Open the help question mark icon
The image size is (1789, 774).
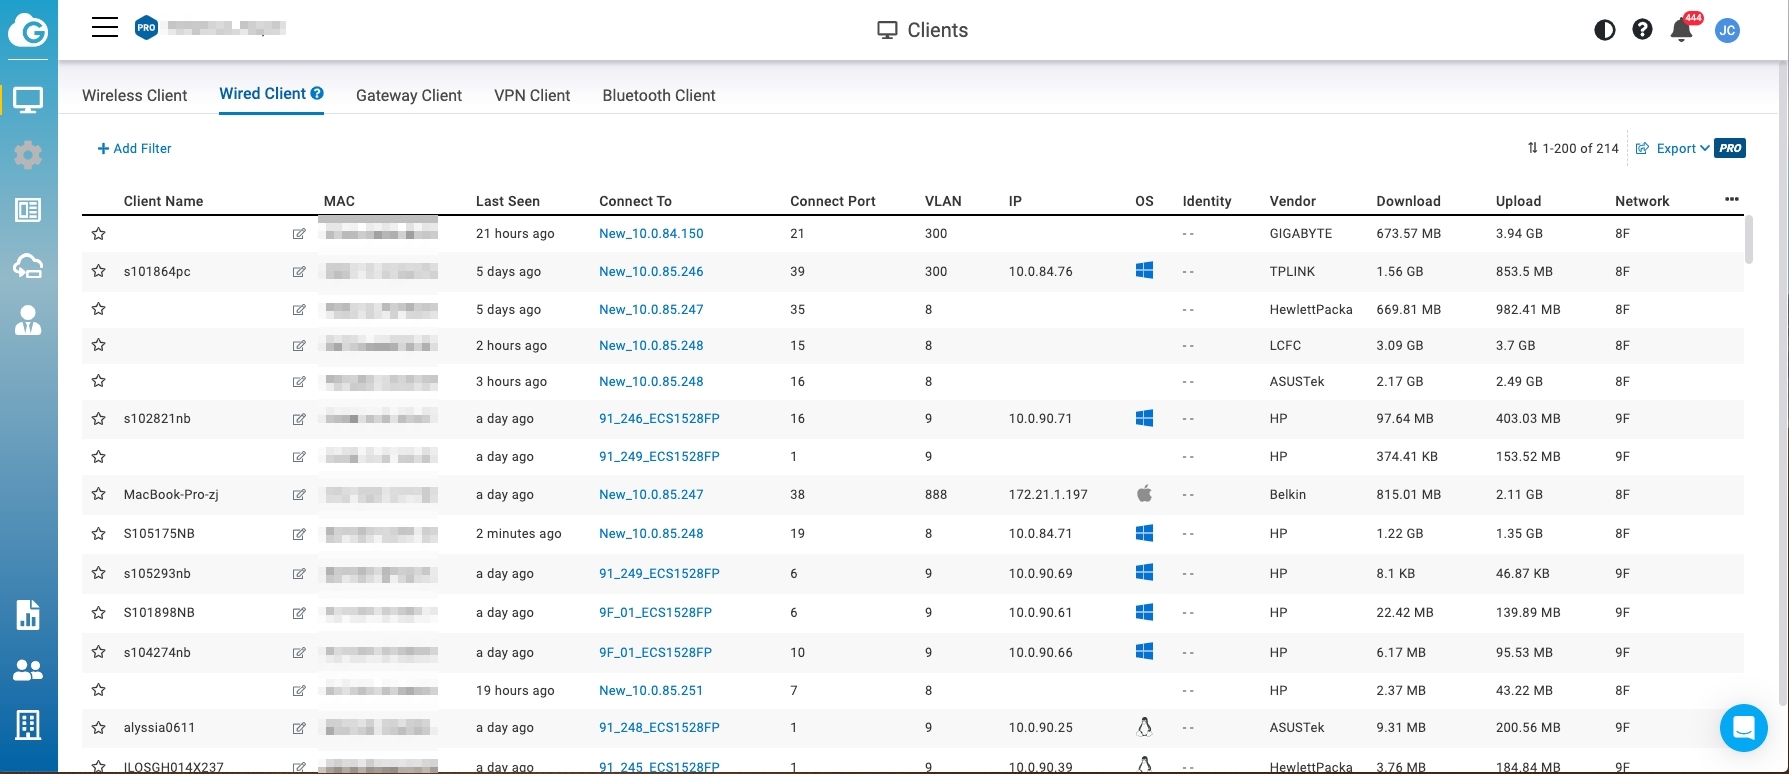coord(1642,30)
